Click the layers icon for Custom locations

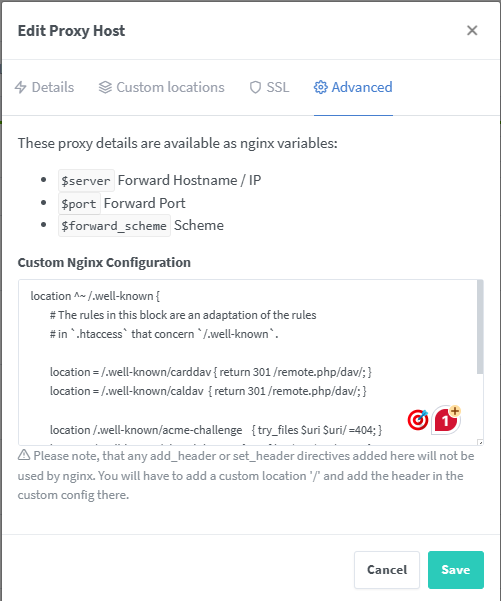coord(105,87)
